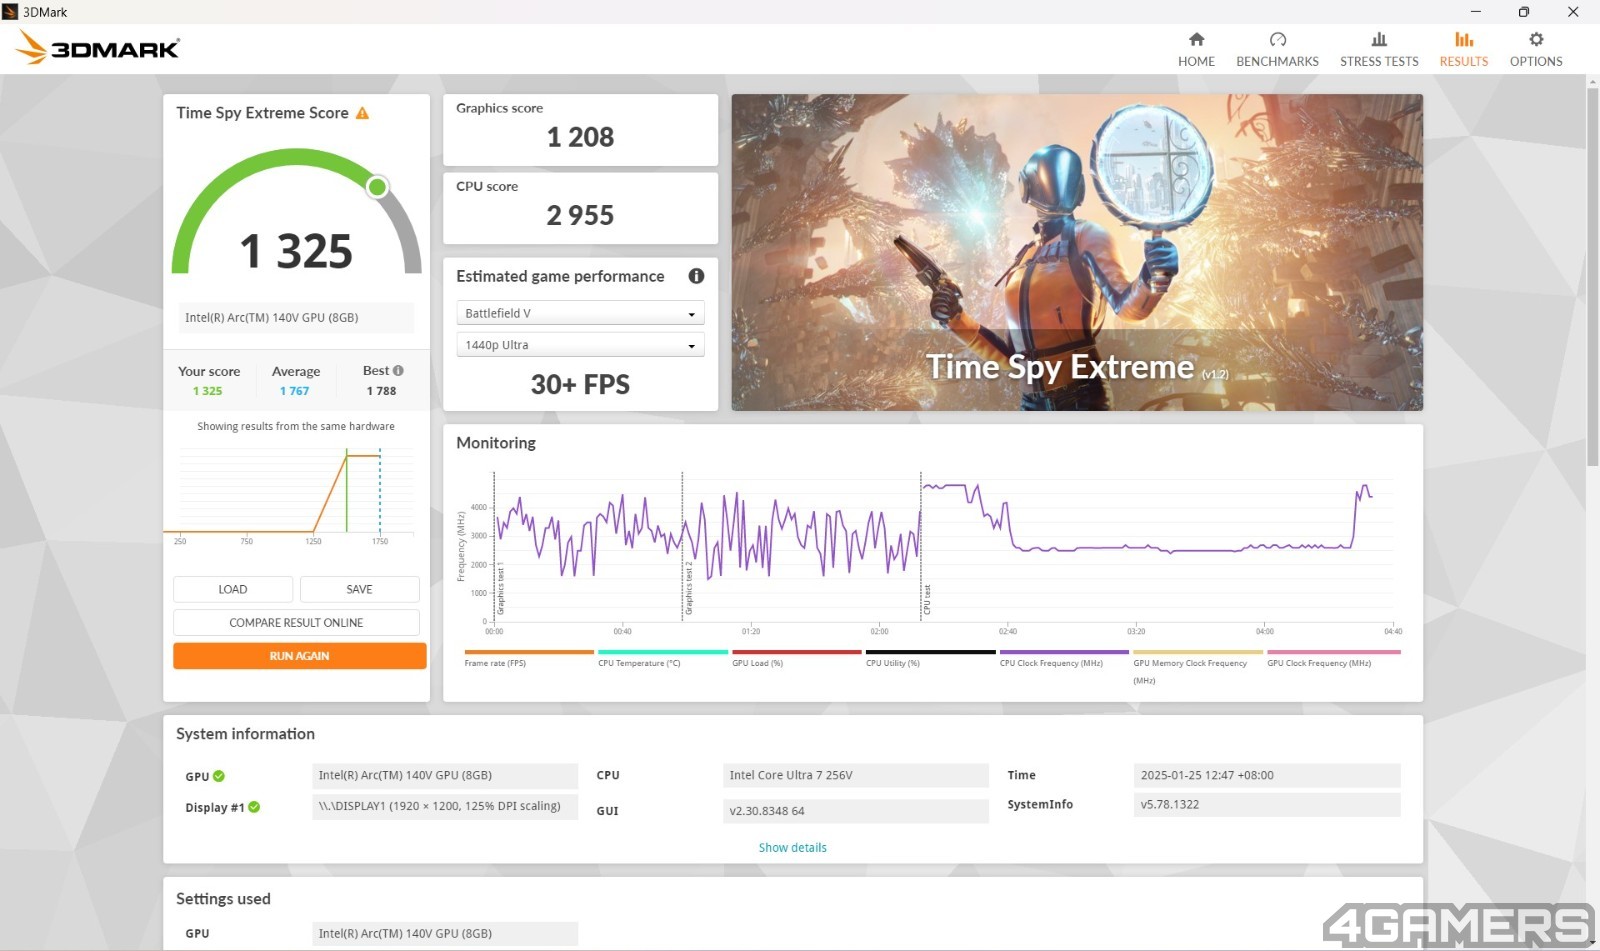Click the SystemInfo version v5.78.1322
This screenshot has height=951, width=1600.
1267,804
